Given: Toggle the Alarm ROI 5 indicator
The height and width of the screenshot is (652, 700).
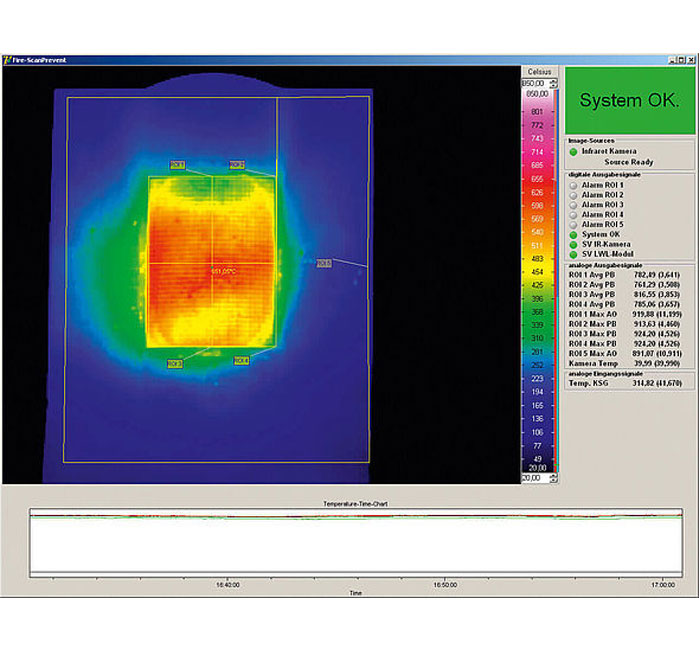Looking at the screenshot, I should pyautogui.click(x=572, y=224).
